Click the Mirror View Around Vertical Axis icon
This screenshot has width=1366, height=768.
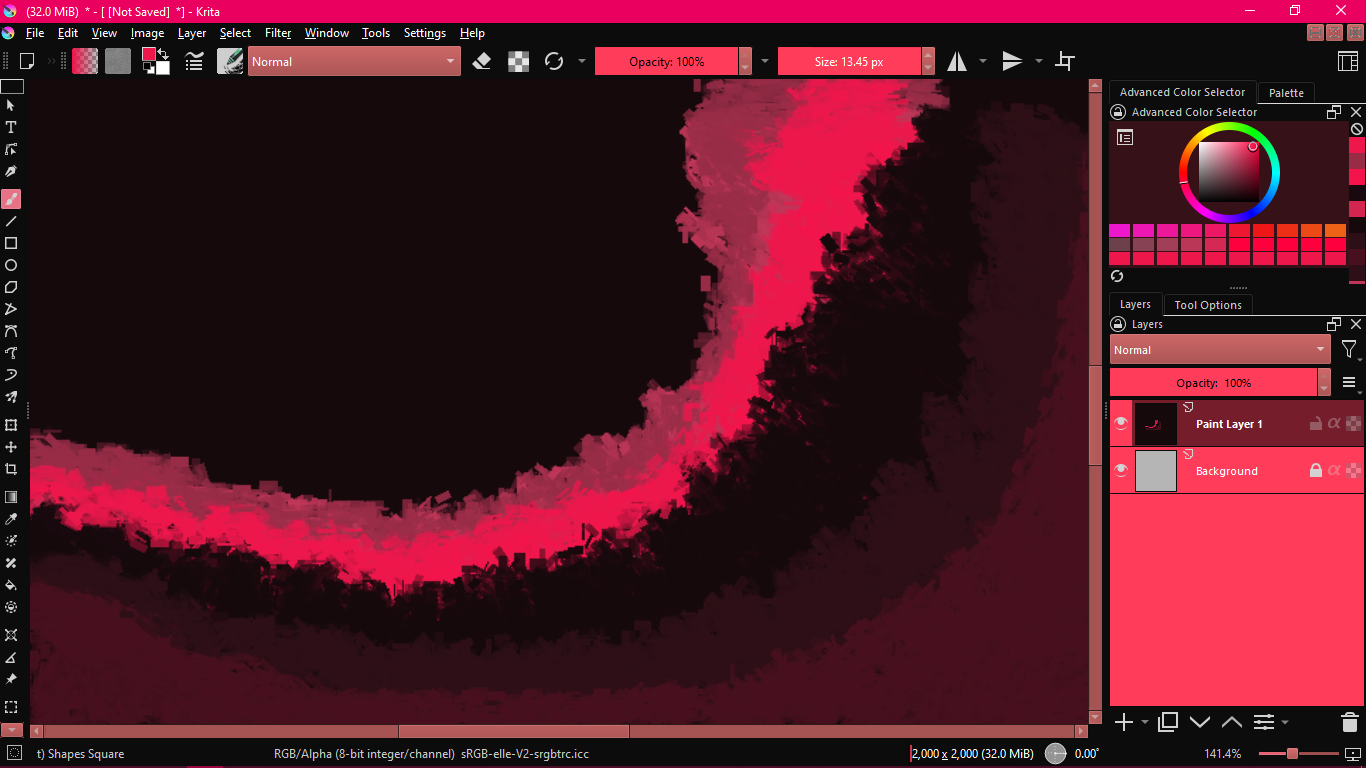click(959, 61)
